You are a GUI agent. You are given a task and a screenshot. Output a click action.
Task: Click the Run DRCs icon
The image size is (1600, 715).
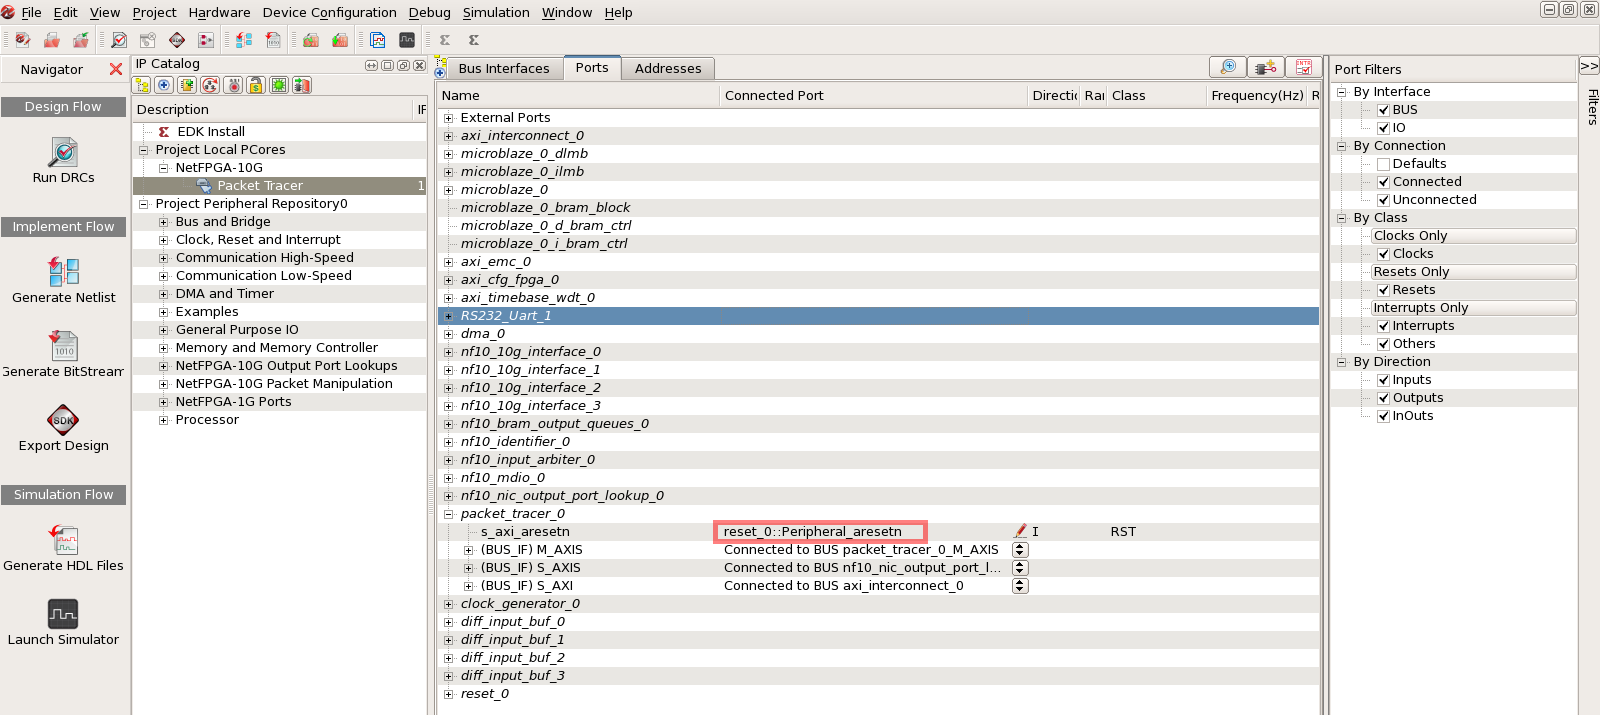tap(63, 153)
